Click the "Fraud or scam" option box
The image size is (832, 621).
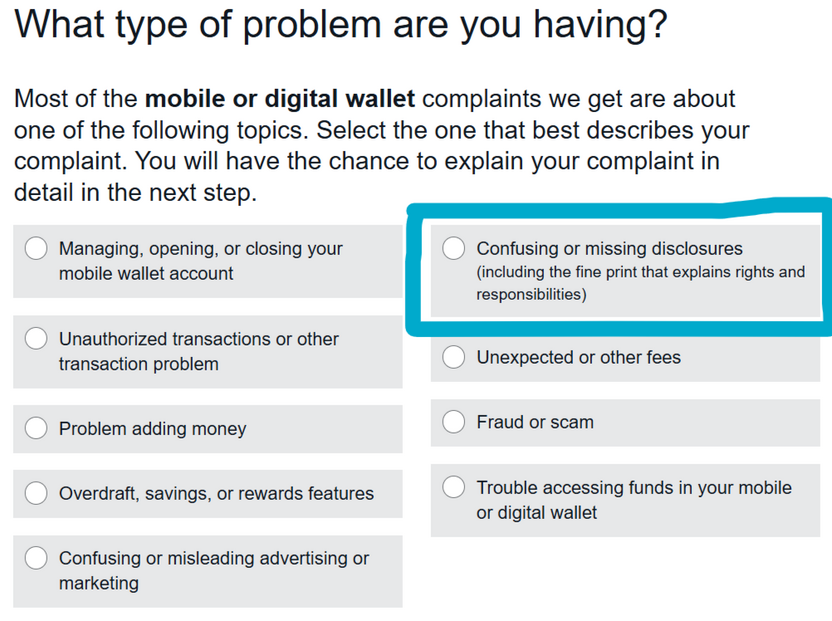point(600,422)
